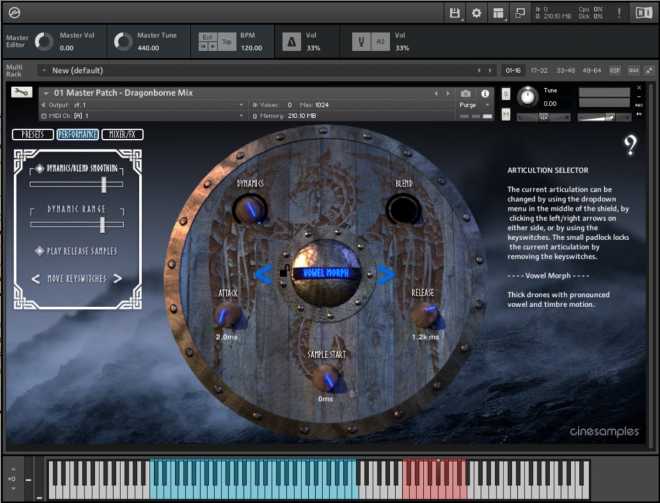660x503 pixels.
Task: Click the keyboard pitch wheel strip
Action: (28, 479)
